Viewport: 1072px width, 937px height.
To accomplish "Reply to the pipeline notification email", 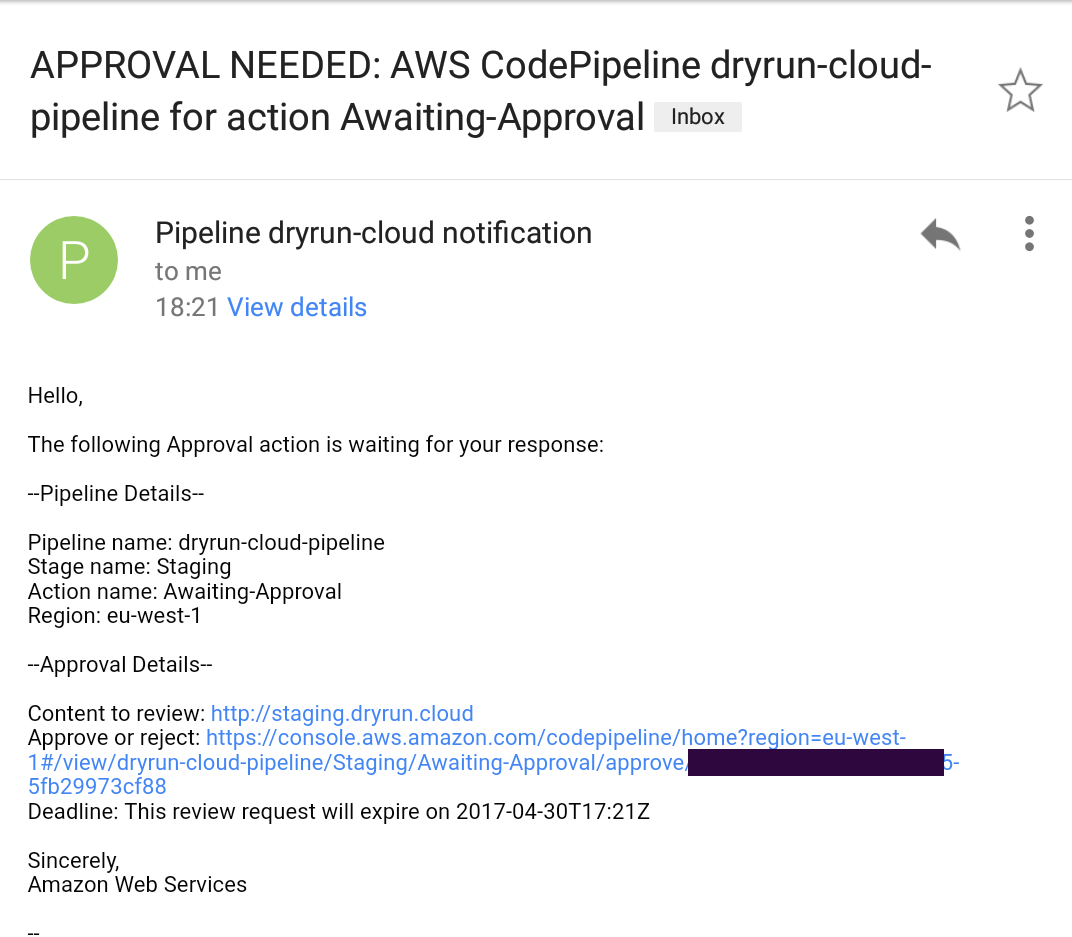I will pyautogui.click(x=941, y=234).
